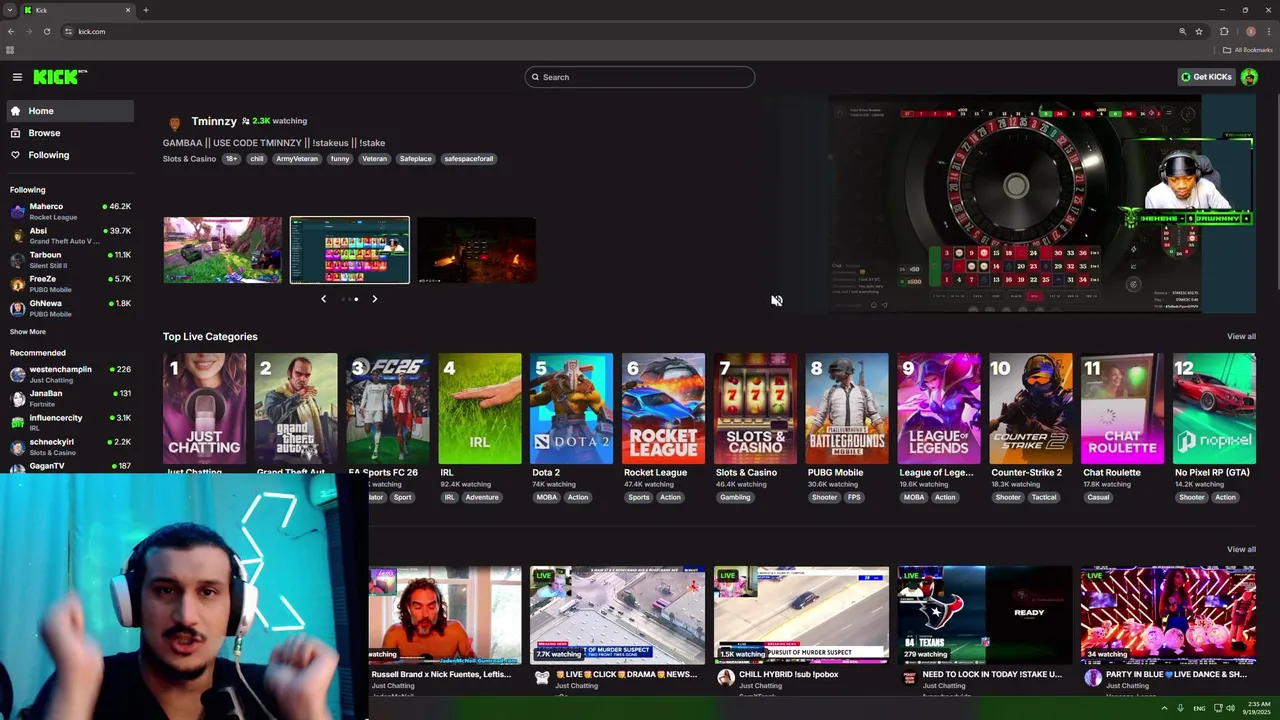
Task: Open the Texans NEED TO LOCK IN stream
Action: [985, 615]
